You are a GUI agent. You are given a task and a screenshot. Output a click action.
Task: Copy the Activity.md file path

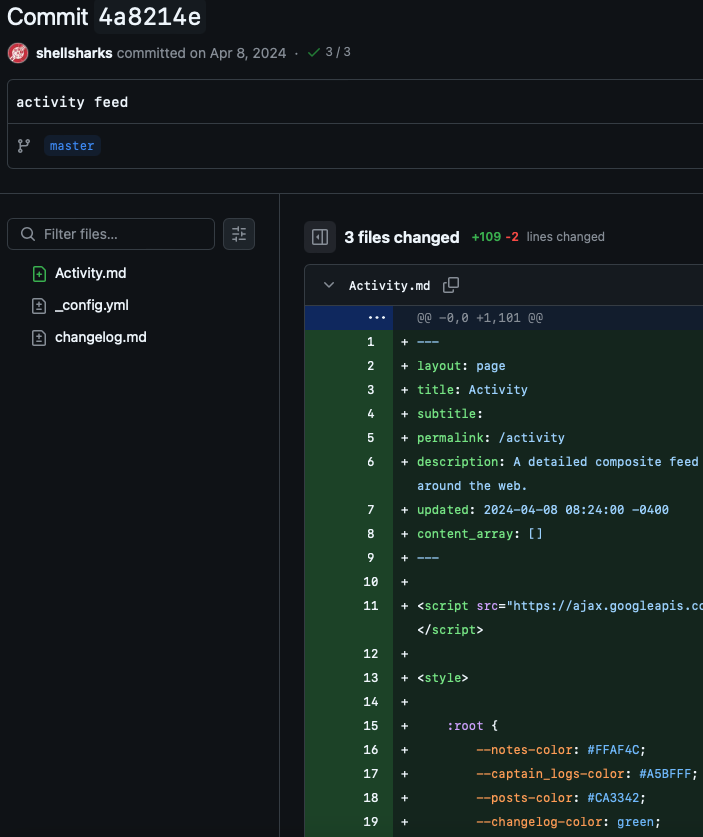[451, 285]
